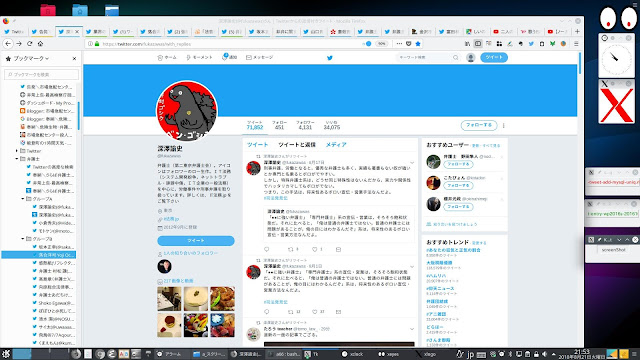
Task: Open the Firefox library icon
Action: [467, 44]
